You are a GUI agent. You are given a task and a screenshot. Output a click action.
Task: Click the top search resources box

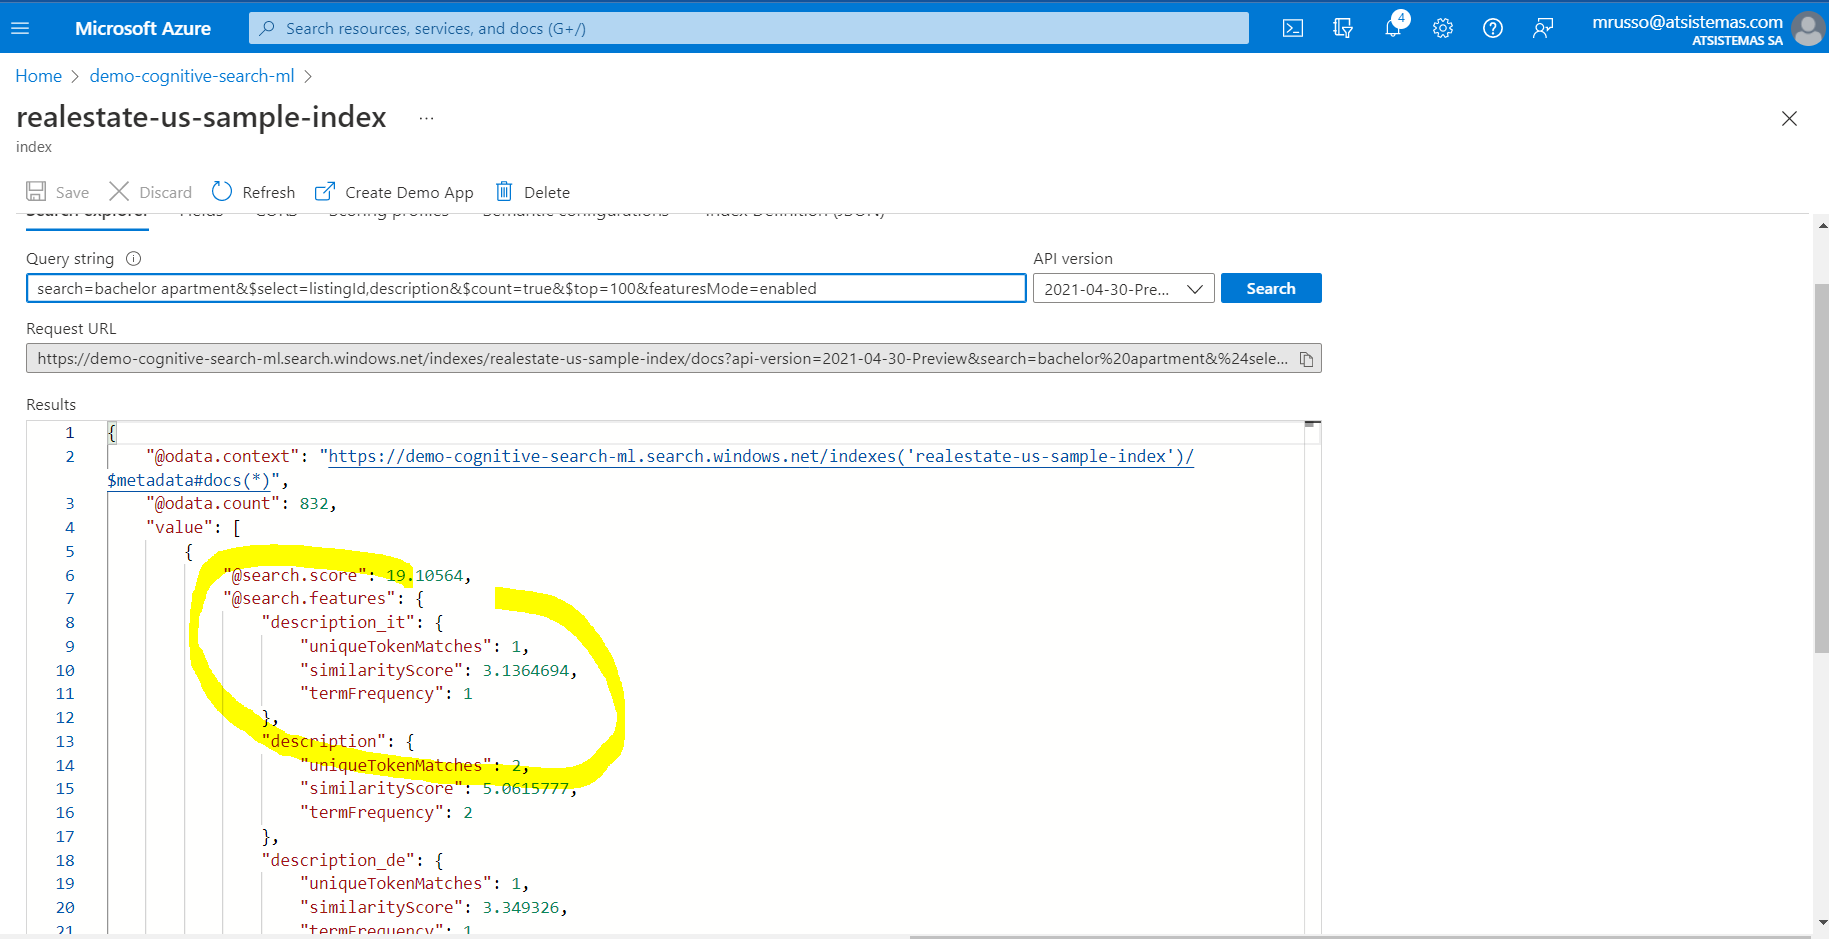tap(749, 28)
